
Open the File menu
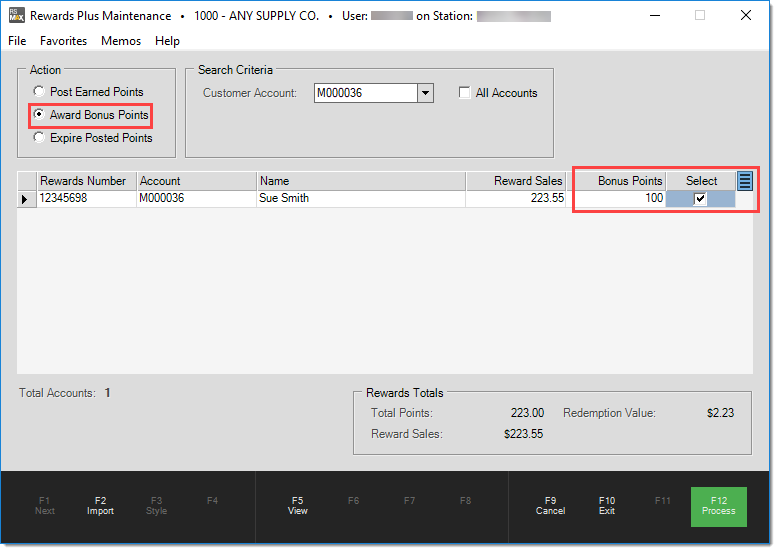[17, 41]
